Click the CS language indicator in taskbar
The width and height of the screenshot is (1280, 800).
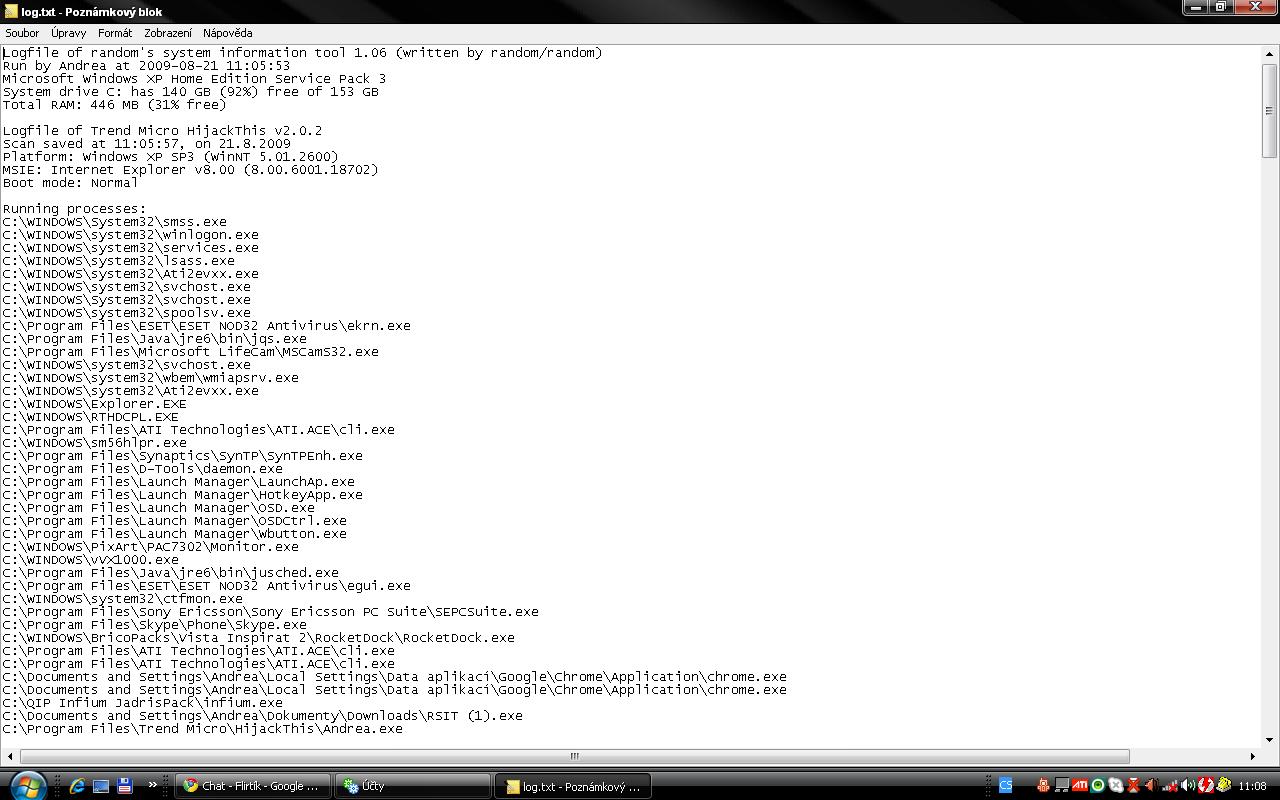tap(1005, 786)
